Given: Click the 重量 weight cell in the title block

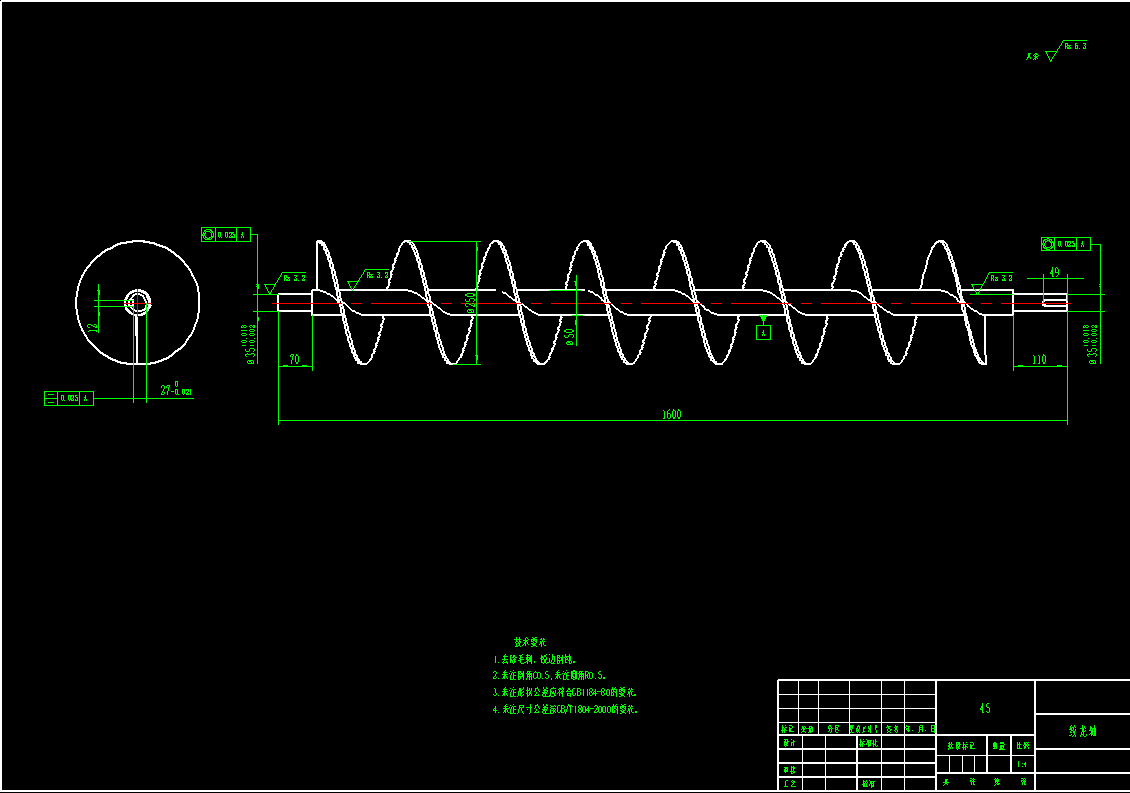Looking at the screenshot, I should tap(999, 745).
